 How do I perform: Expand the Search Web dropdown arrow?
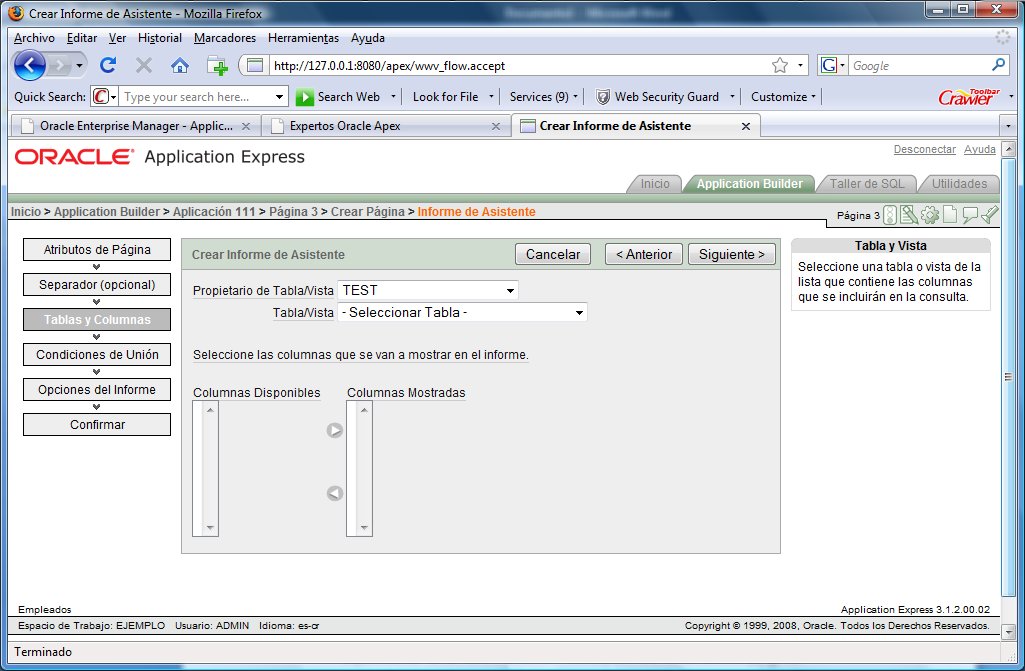(394, 97)
